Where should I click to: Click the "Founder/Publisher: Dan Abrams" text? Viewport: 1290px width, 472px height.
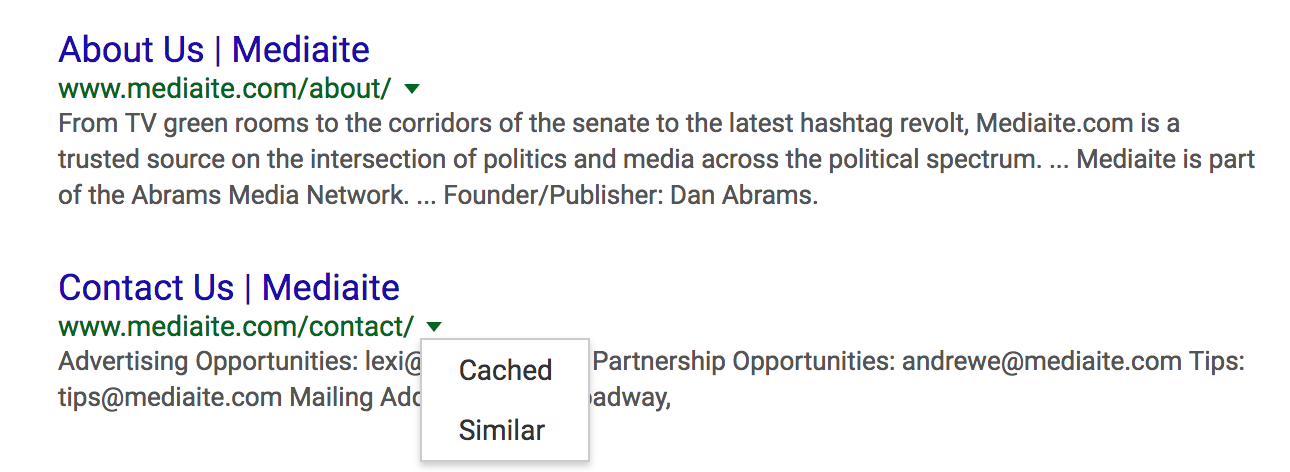coord(630,195)
